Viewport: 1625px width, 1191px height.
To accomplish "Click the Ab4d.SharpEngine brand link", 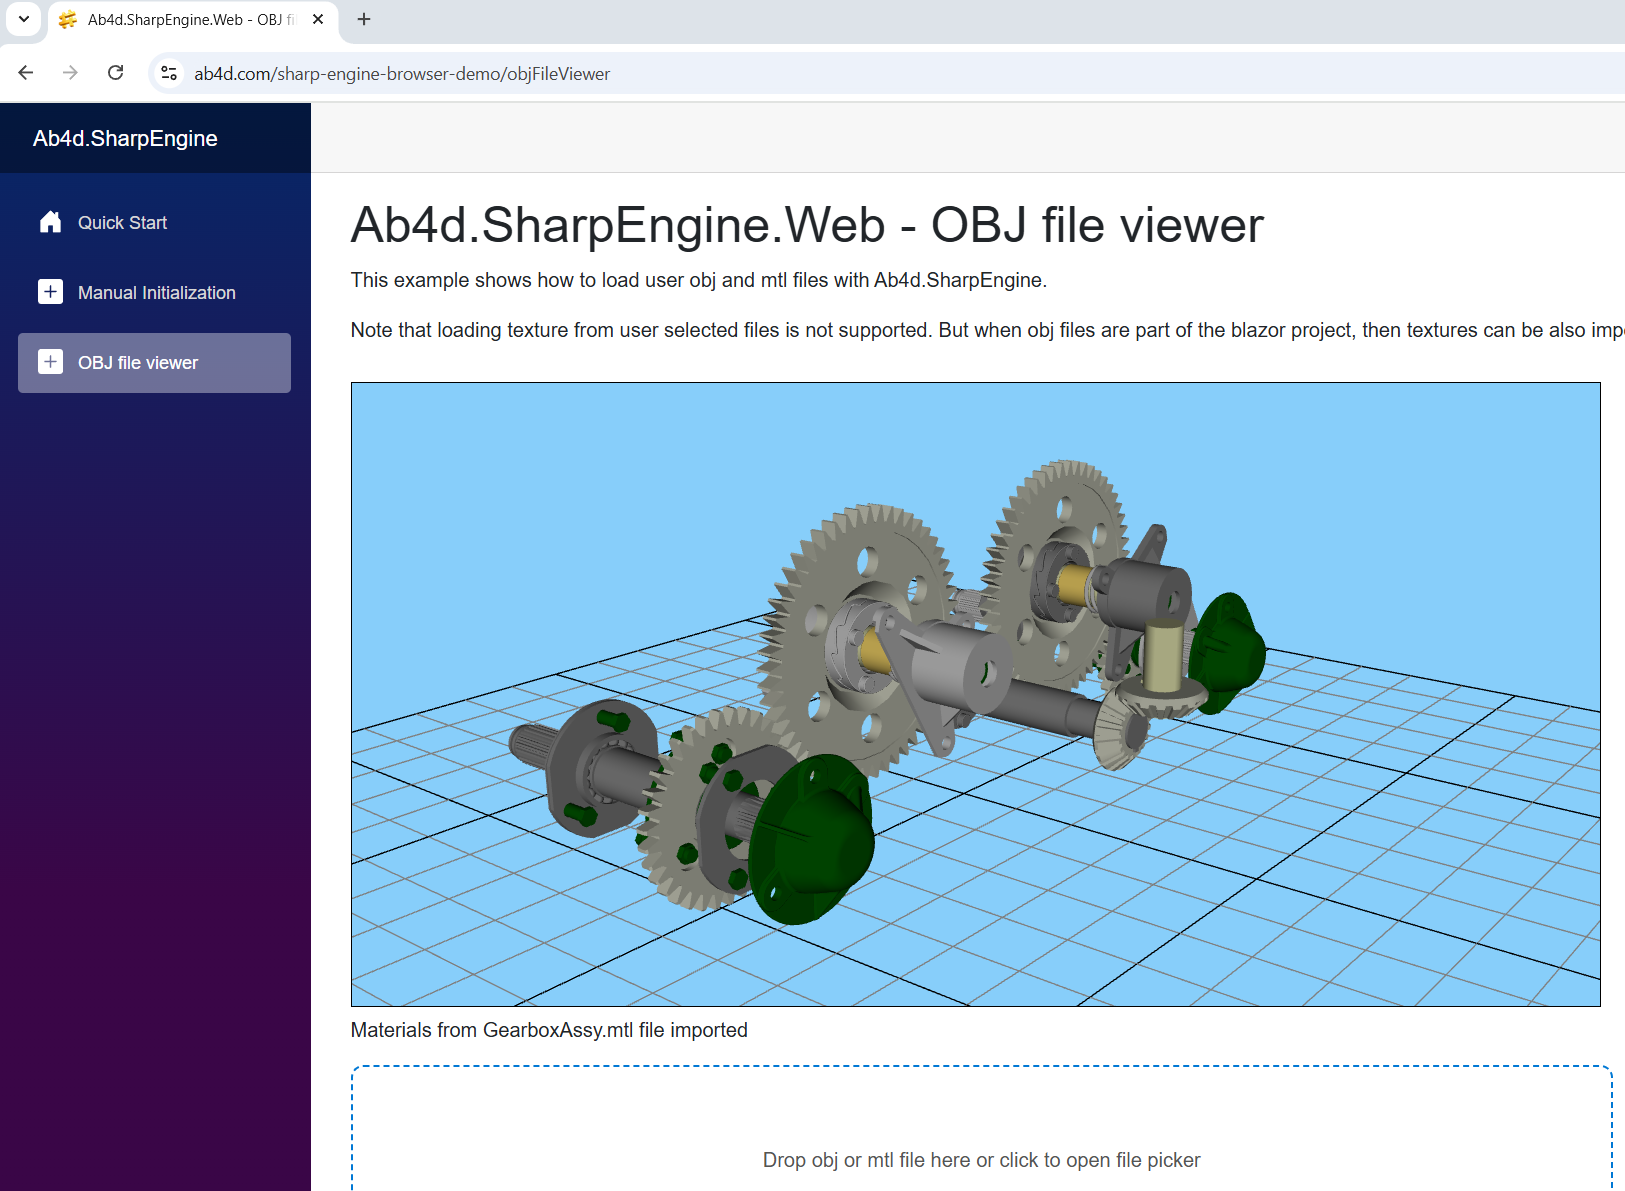I will (125, 139).
